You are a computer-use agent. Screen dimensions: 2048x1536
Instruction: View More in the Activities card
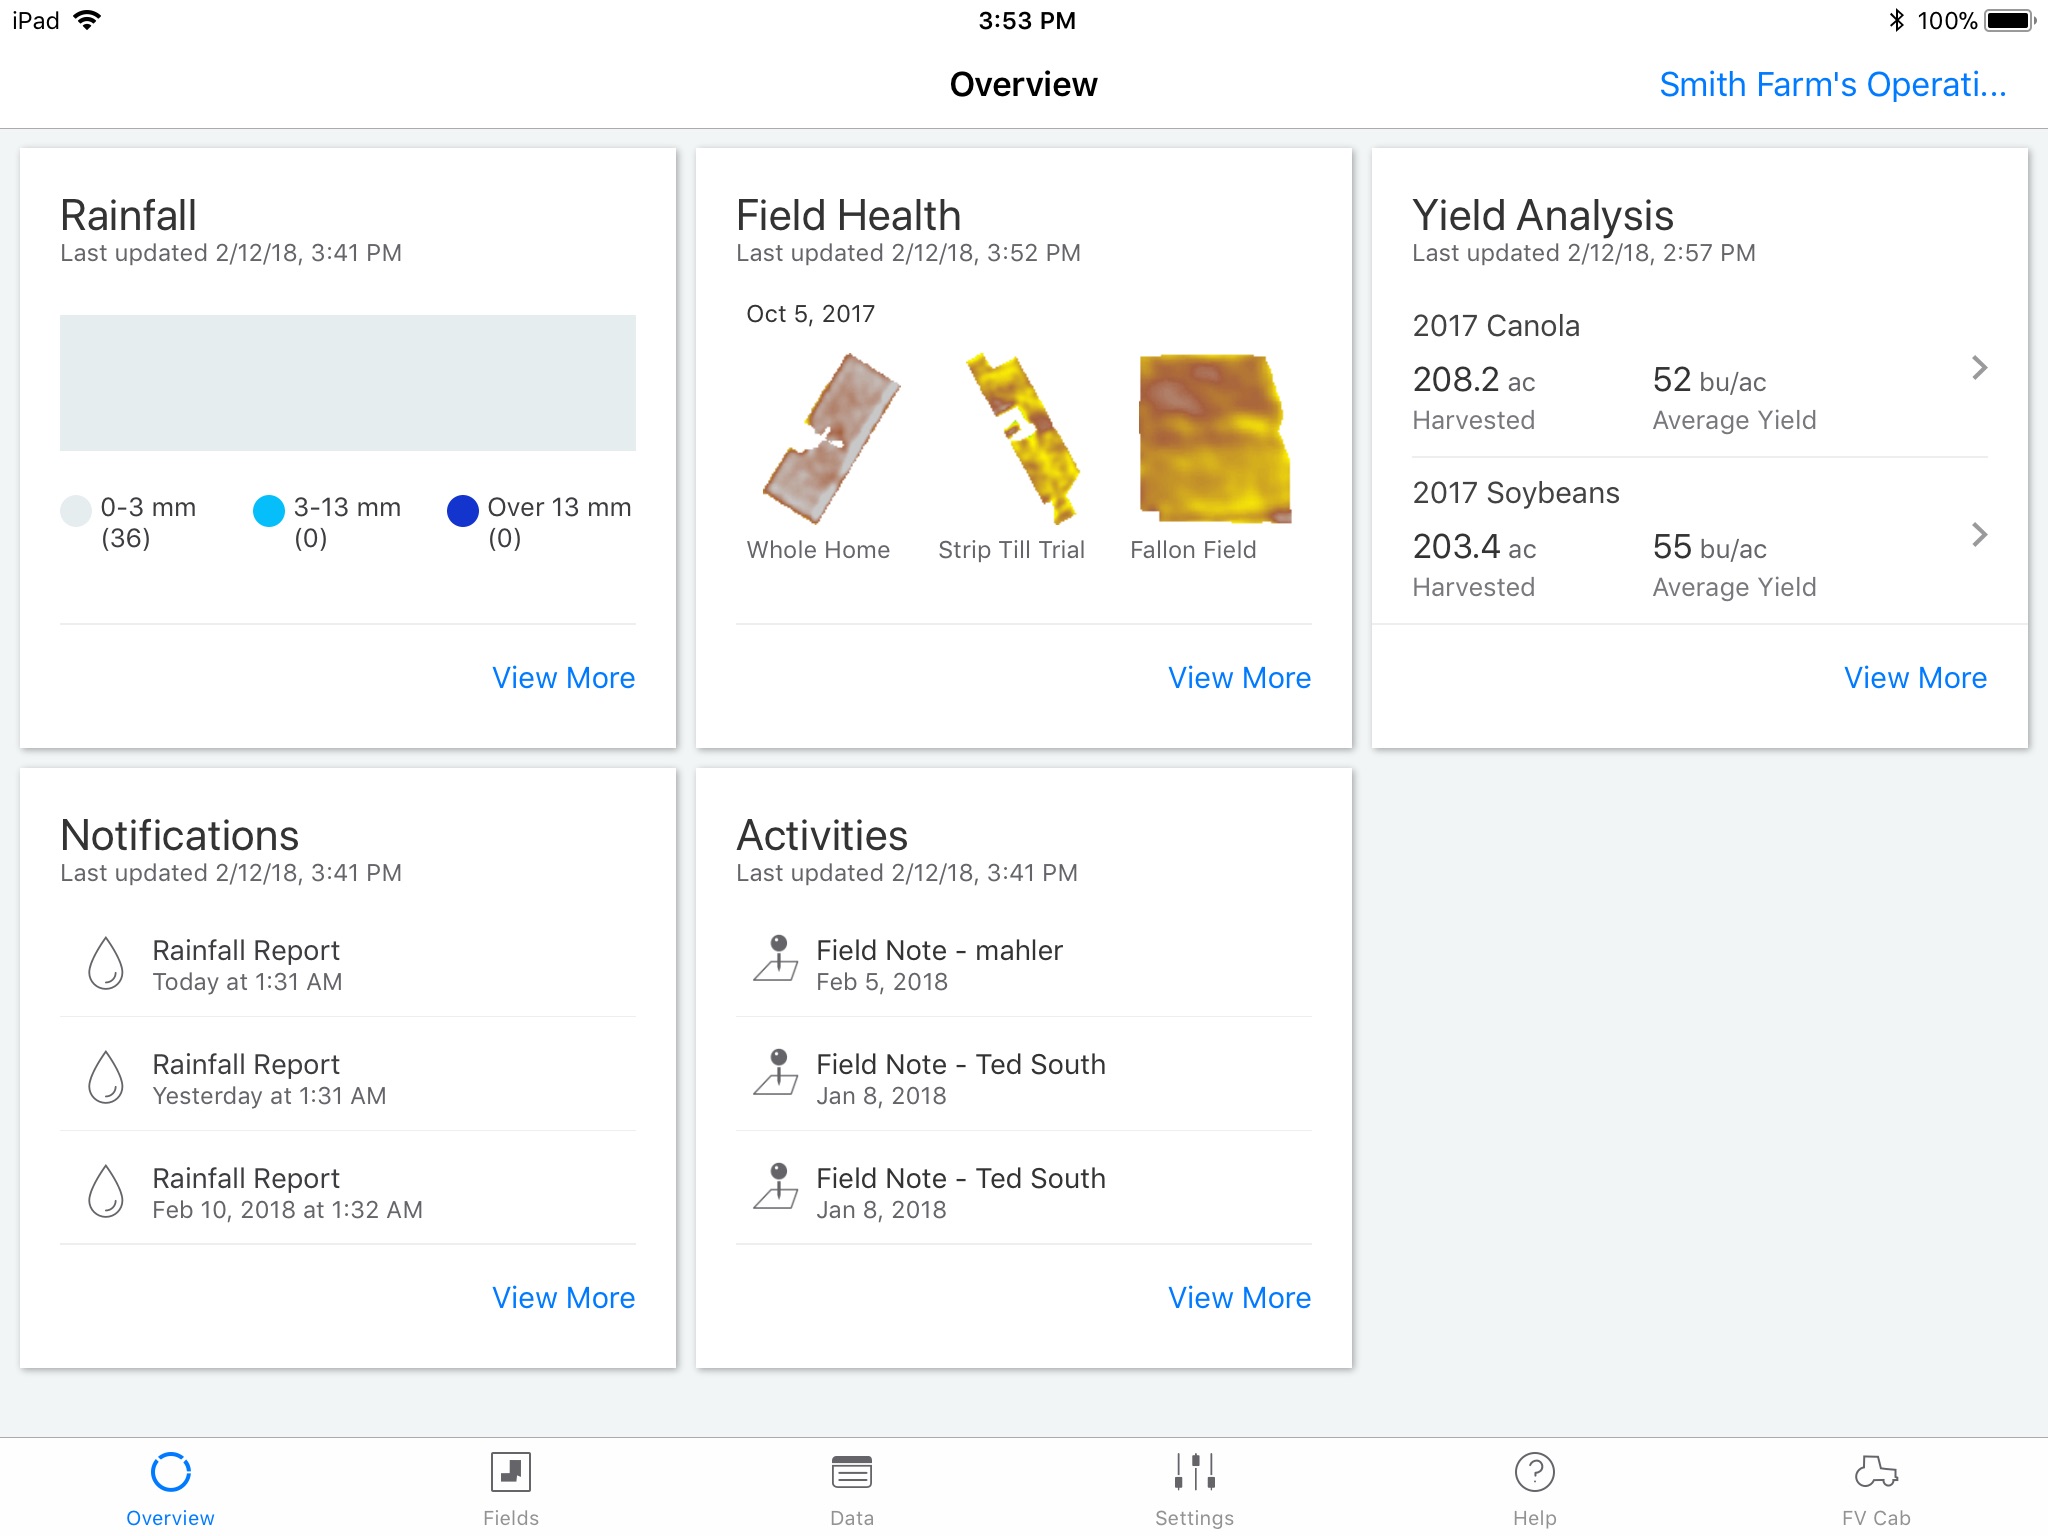click(x=1240, y=1296)
